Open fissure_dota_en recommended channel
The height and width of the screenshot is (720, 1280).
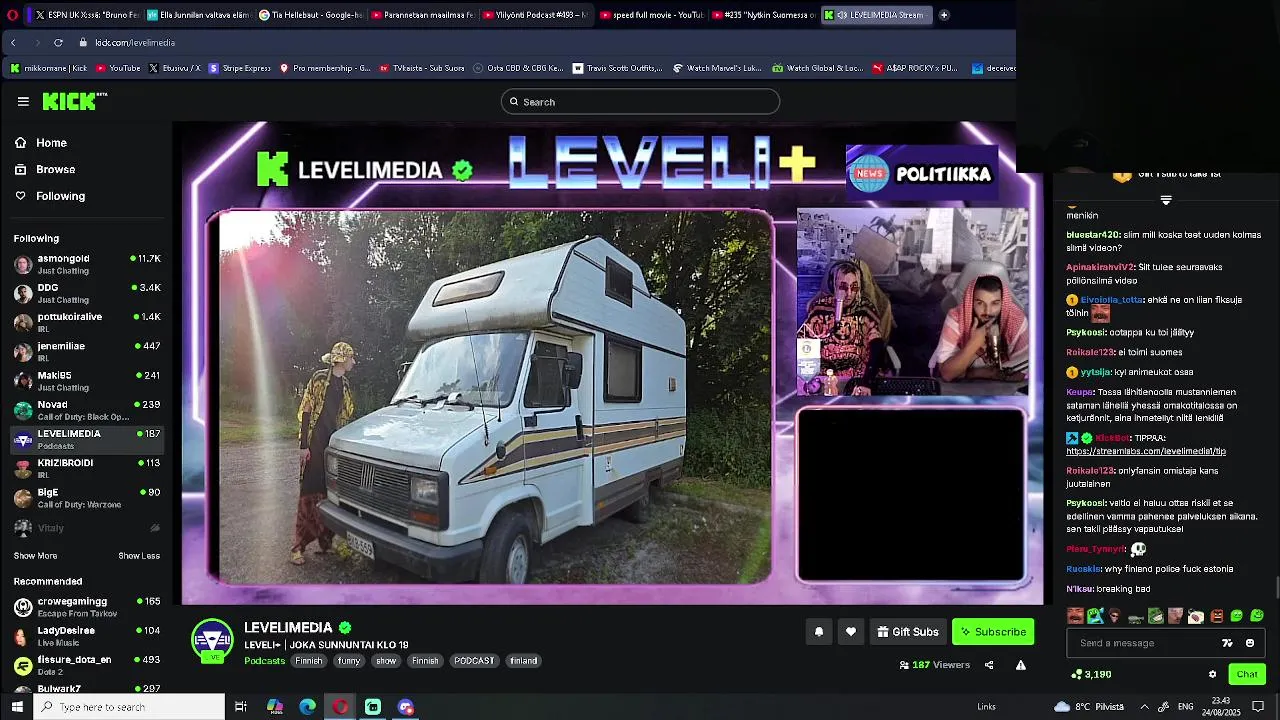click(x=87, y=665)
